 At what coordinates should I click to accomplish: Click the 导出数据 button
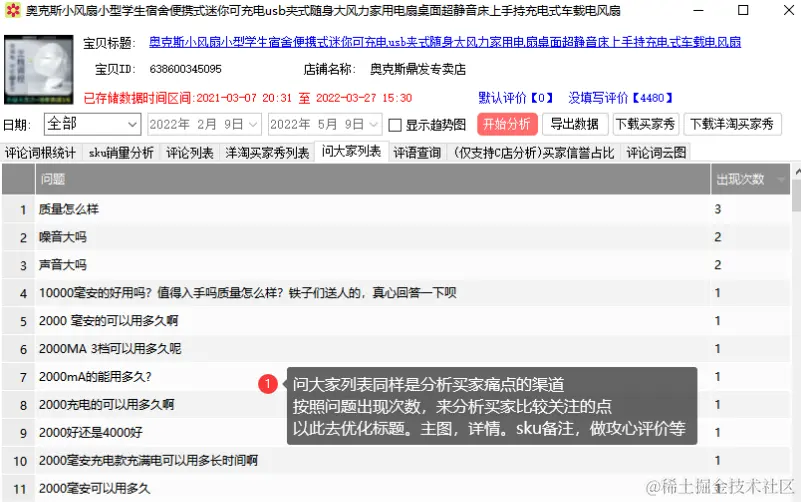[575, 124]
